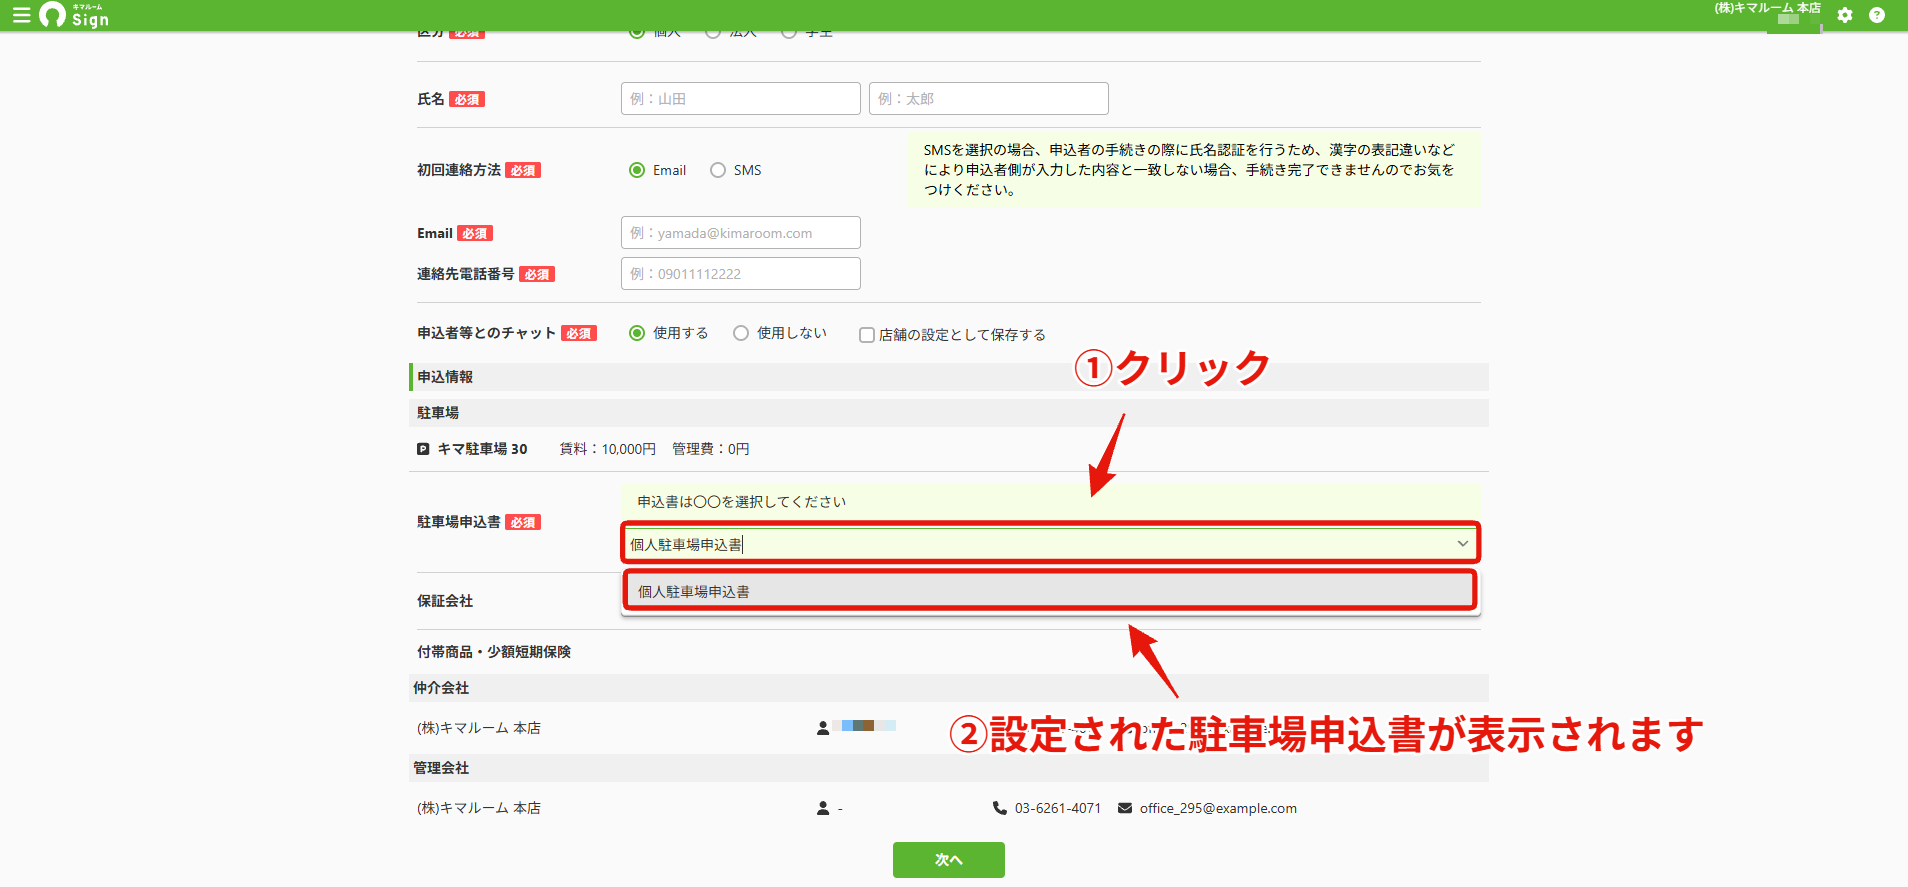Screen dimensions: 1908x887
Task: Click the person icon in 管理会社 row
Action: click(823, 808)
